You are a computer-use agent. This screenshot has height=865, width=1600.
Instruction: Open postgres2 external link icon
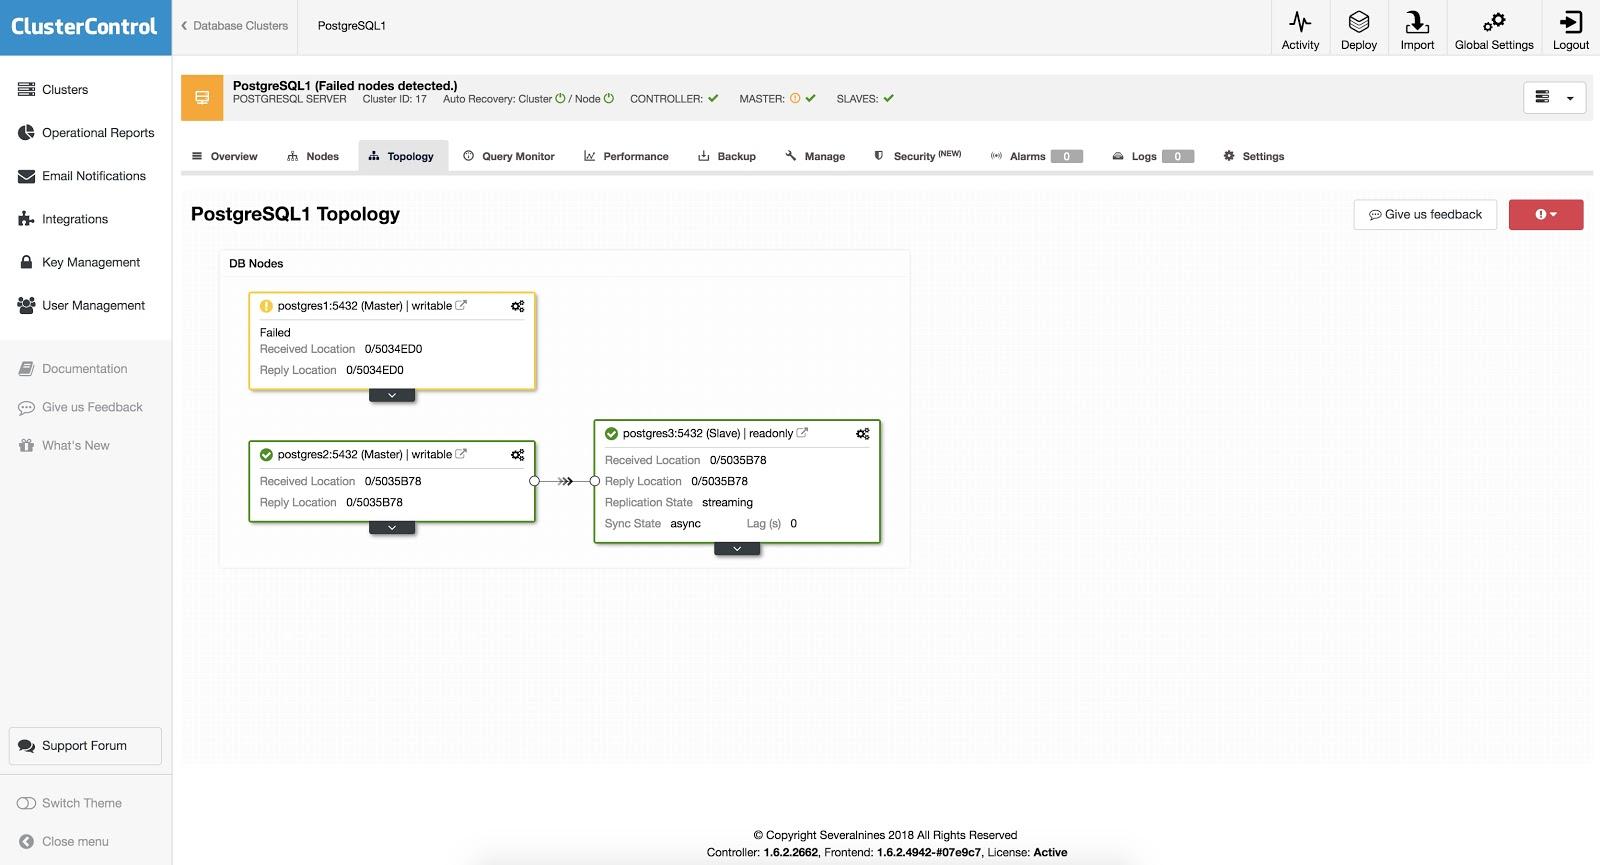pyautogui.click(x=461, y=454)
